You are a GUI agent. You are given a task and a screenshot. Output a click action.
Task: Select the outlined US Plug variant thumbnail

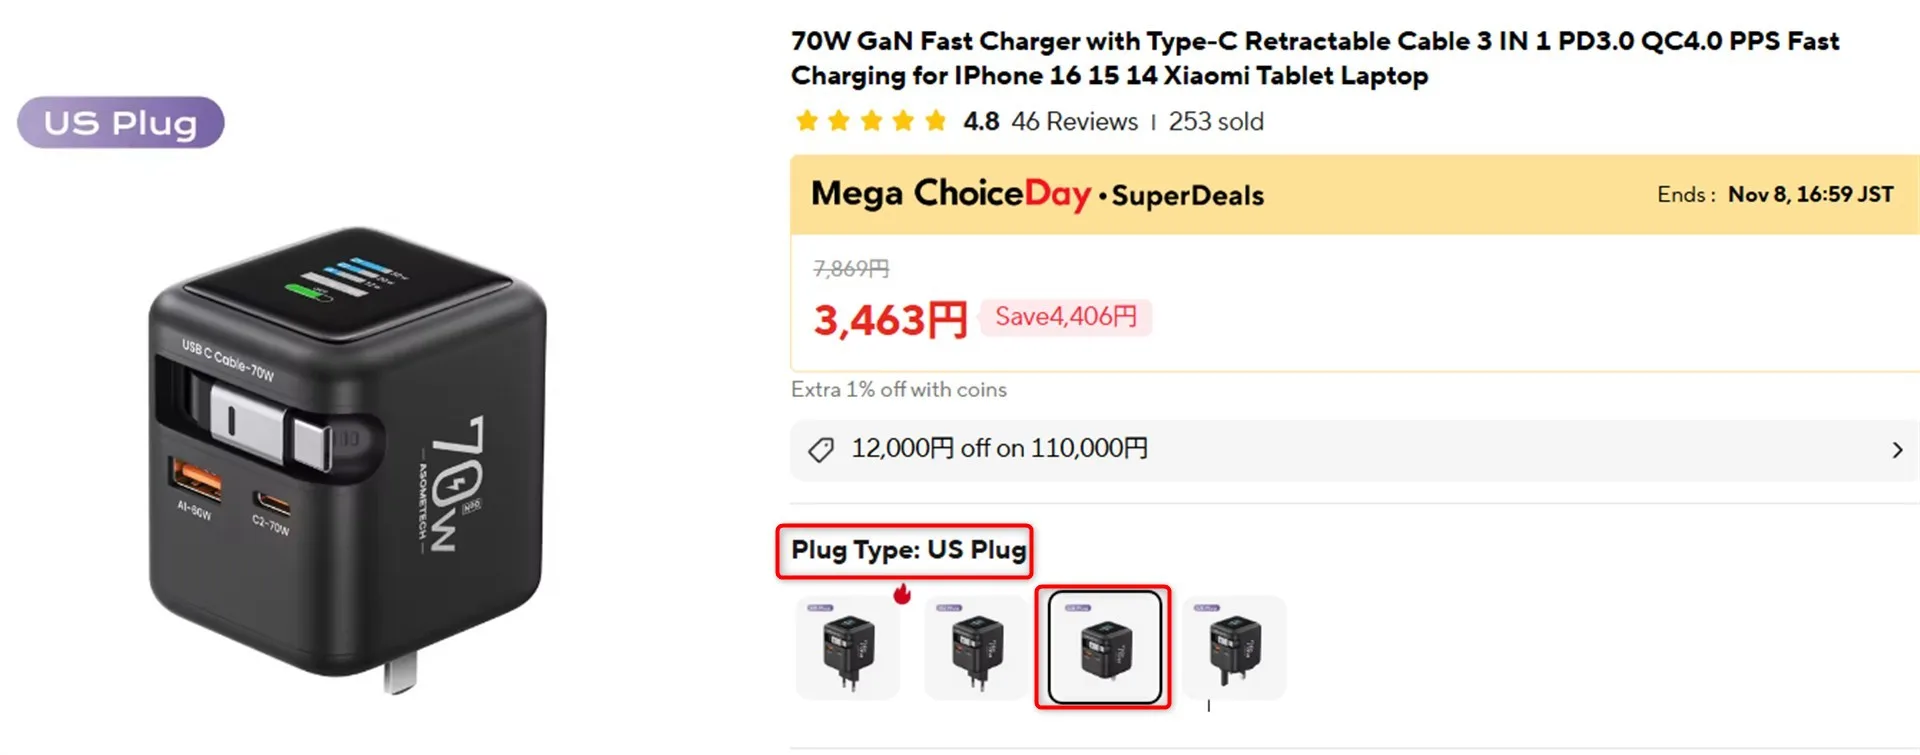1104,648
